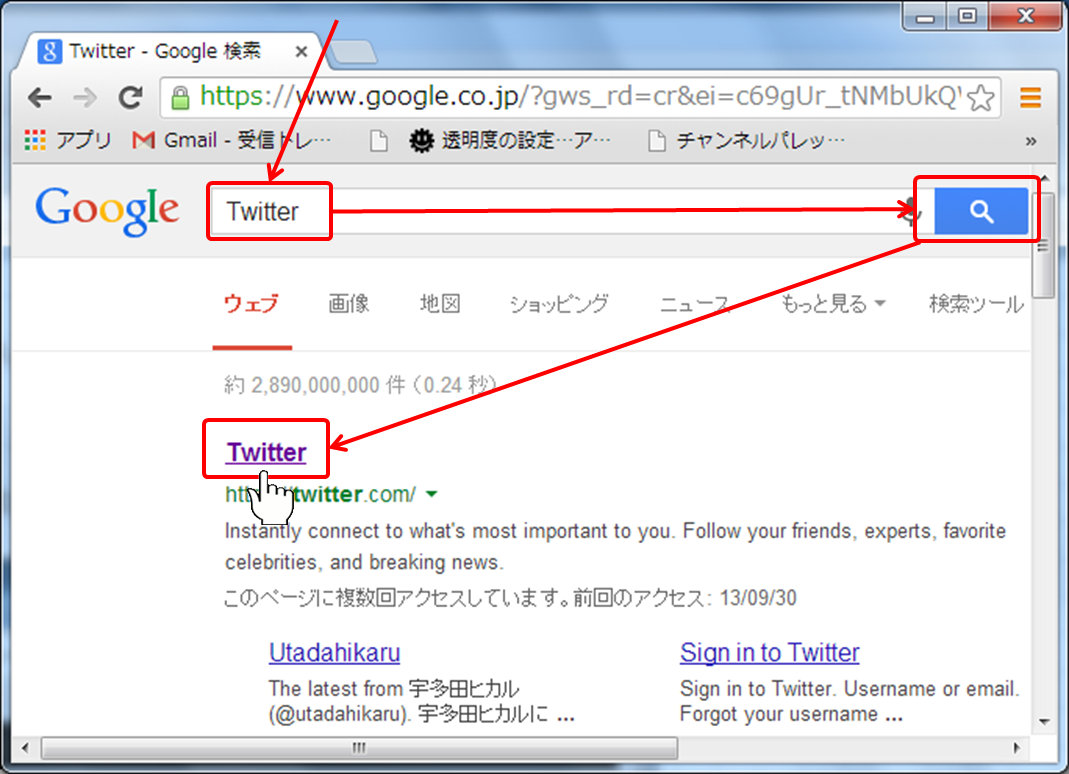Click the forward navigation arrow

click(x=85, y=98)
